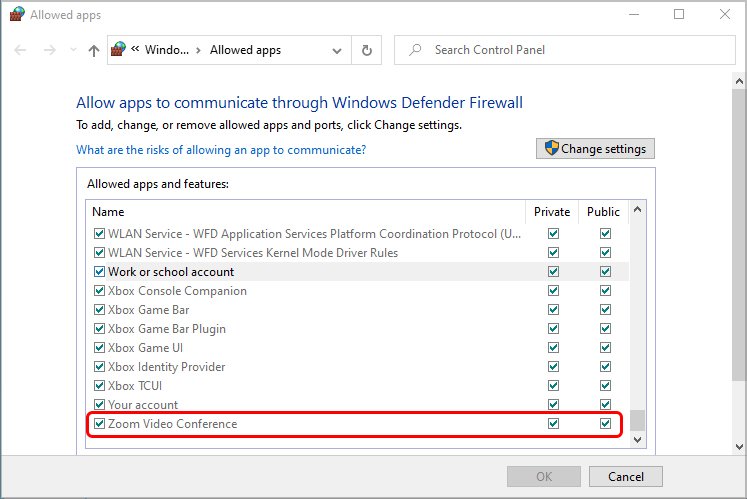Open risks of allowing an app link
This screenshot has width=747, height=499.
tap(221, 150)
